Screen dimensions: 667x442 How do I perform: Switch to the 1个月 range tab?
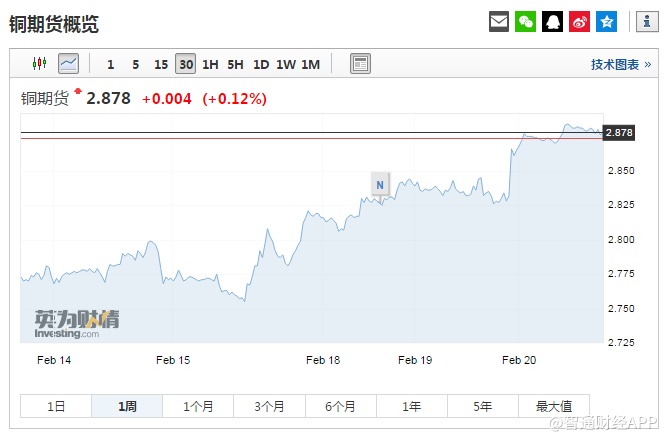198,406
